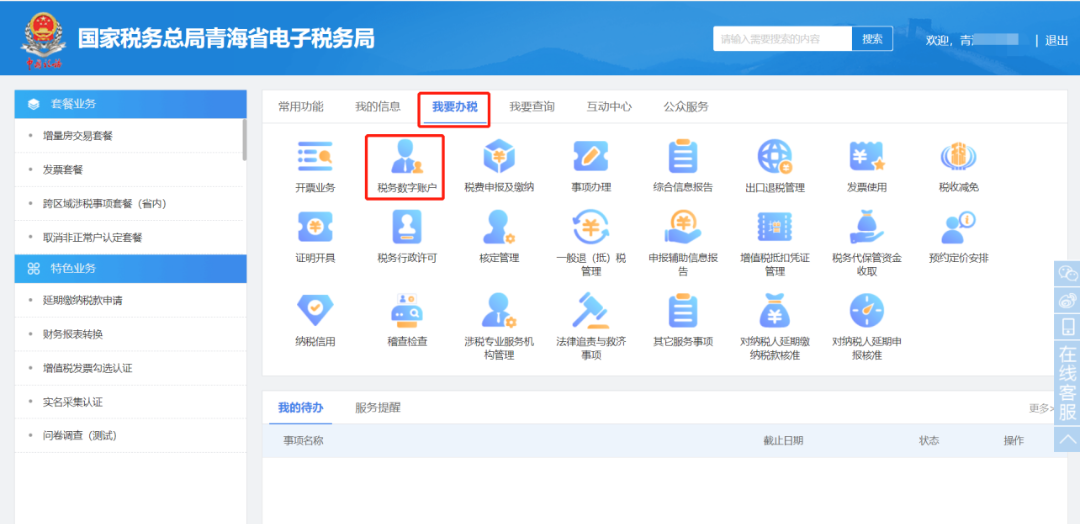The height and width of the screenshot is (524, 1080).
Task: Click the Weibo icon in side floating bar
Action: pyautogui.click(x=1067, y=300)
